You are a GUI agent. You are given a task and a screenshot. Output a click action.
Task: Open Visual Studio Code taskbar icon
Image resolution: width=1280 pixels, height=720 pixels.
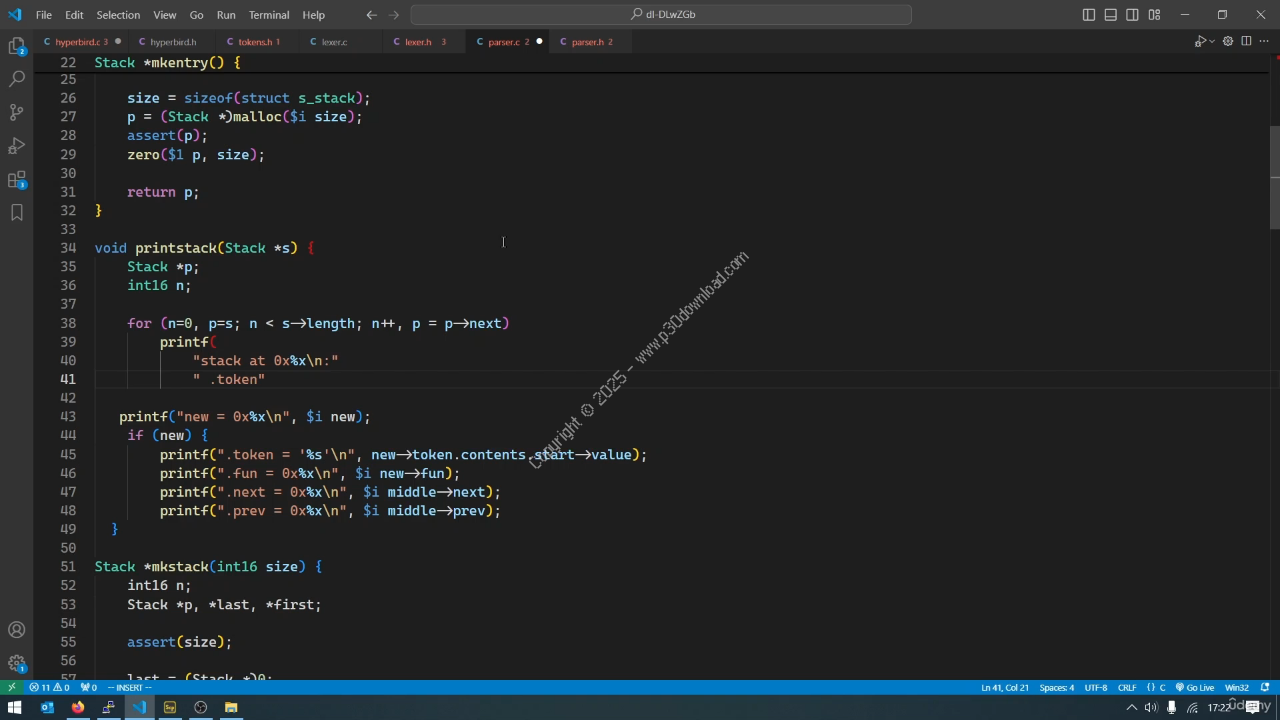point(139,707)
